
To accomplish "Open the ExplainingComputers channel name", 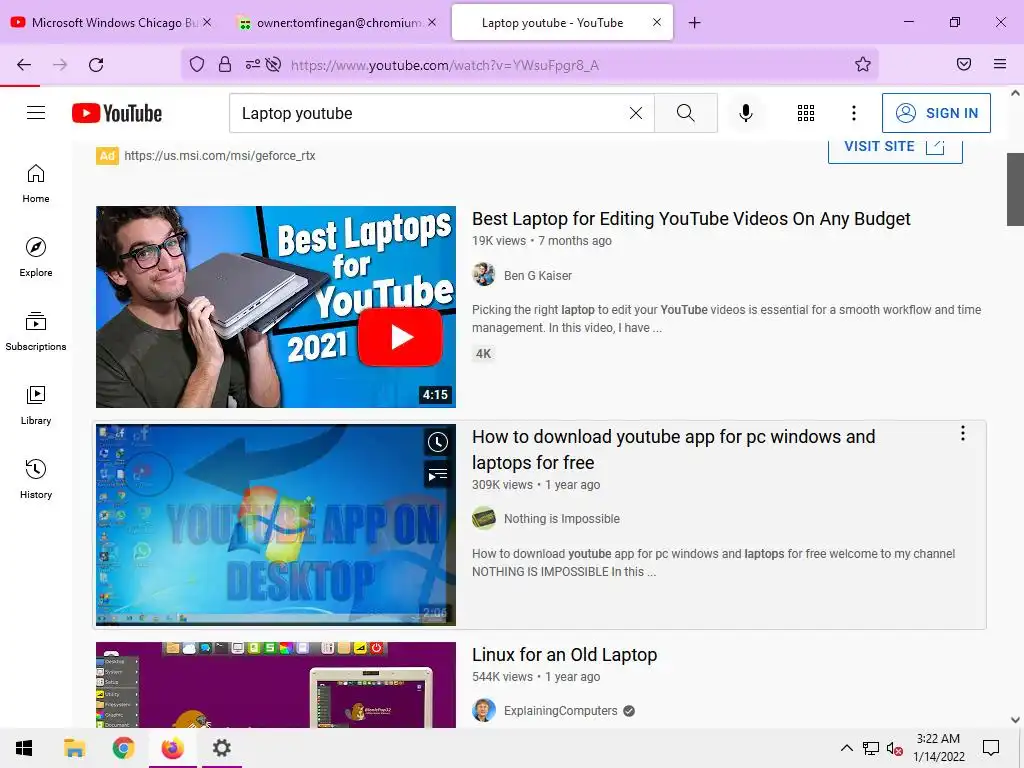I will point(560,711).
